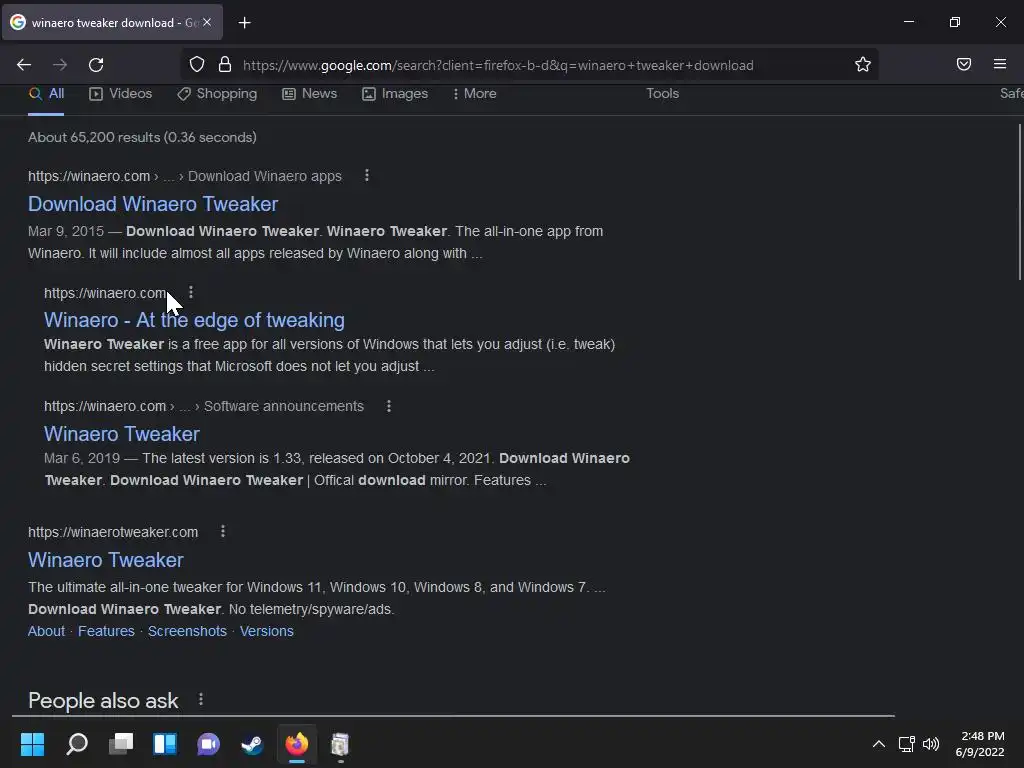The height and width of the screenshot is (768, 1024).
Task: Open the last taskbar app after Firefox
Action: tap(340, 744)
